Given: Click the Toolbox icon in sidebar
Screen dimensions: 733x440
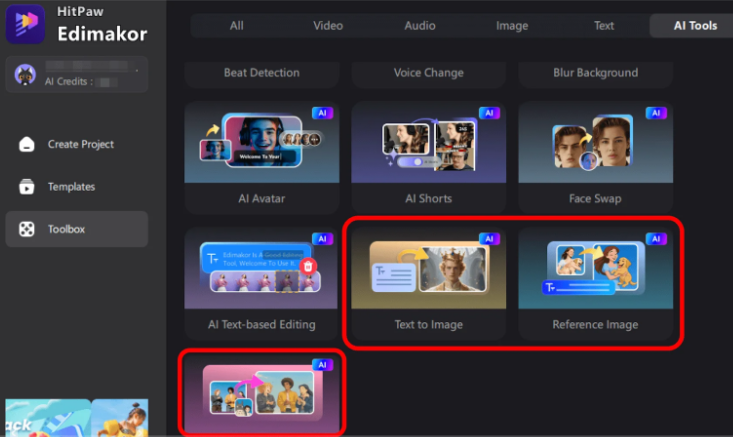Looking at the screenshot, I should pos(27,229).
